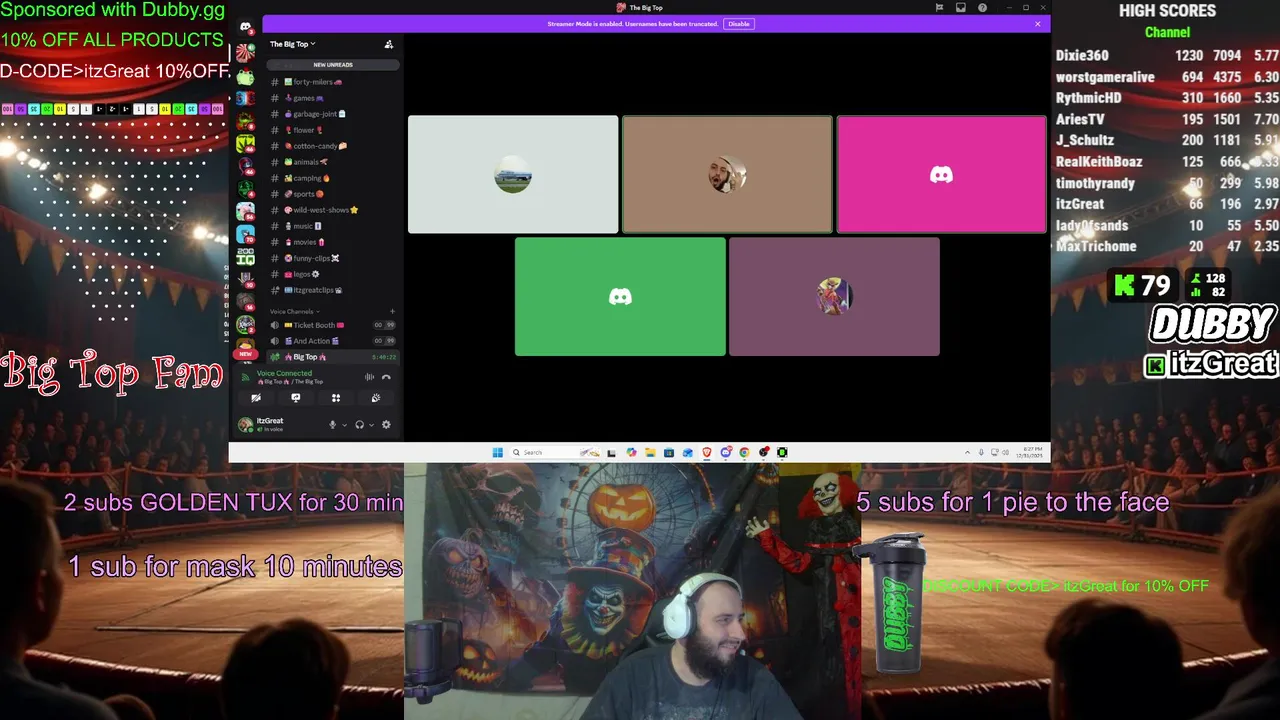Open Discord help icon in title bar
Image resolution: width=1280 pixels, height=720 pixels.
tap(983, 8)
